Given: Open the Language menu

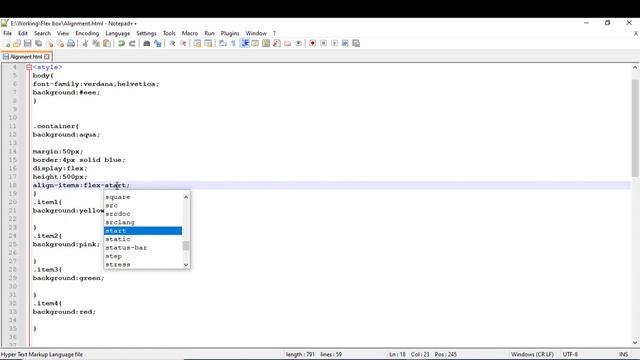Looking at the screenshot, I should point(118,33).
